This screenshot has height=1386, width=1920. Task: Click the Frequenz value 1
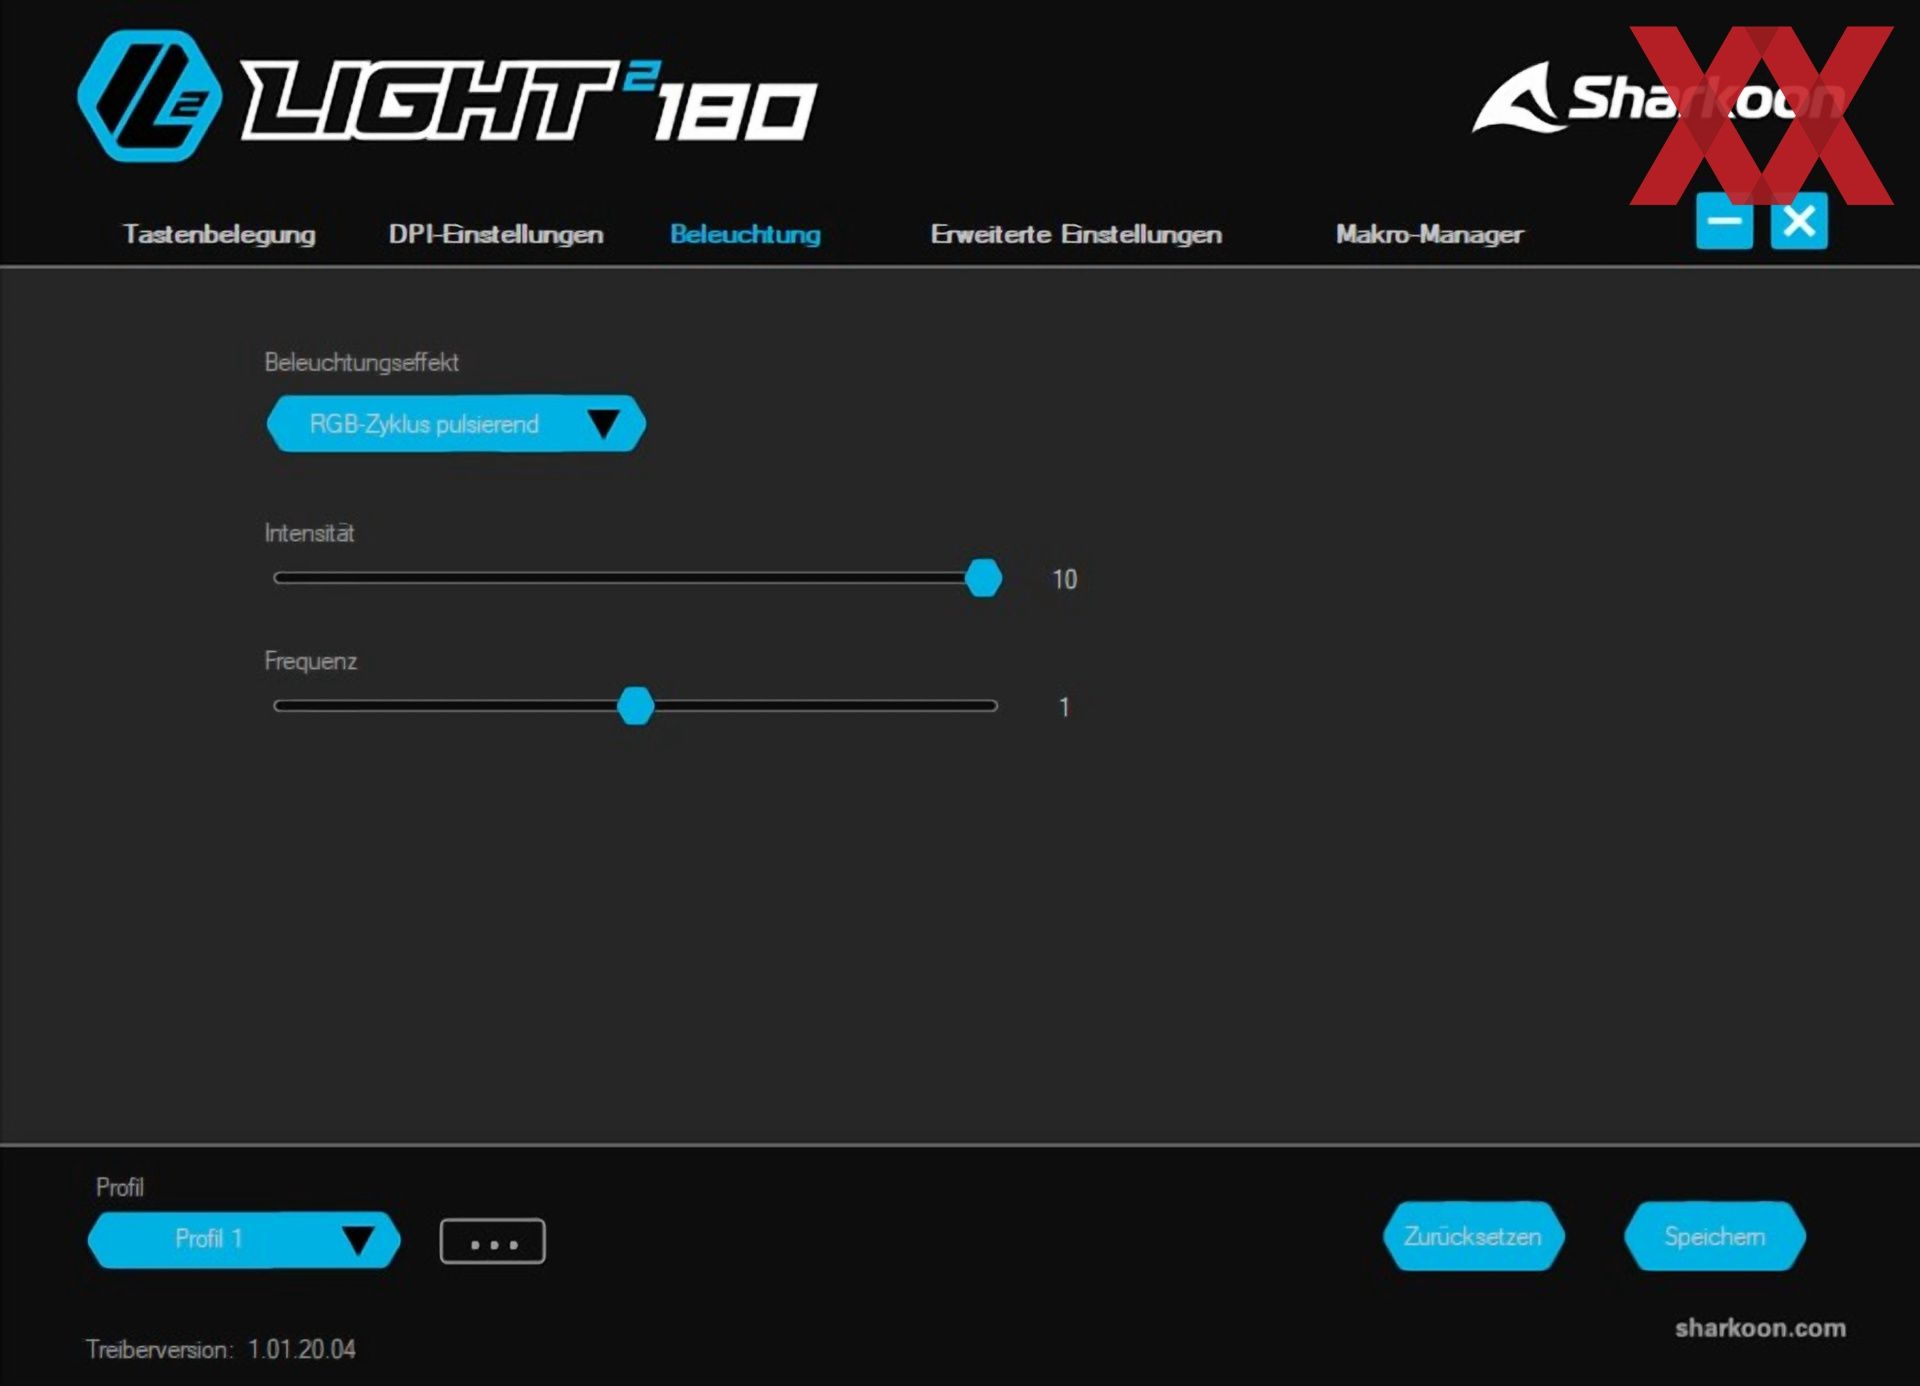1065,707
